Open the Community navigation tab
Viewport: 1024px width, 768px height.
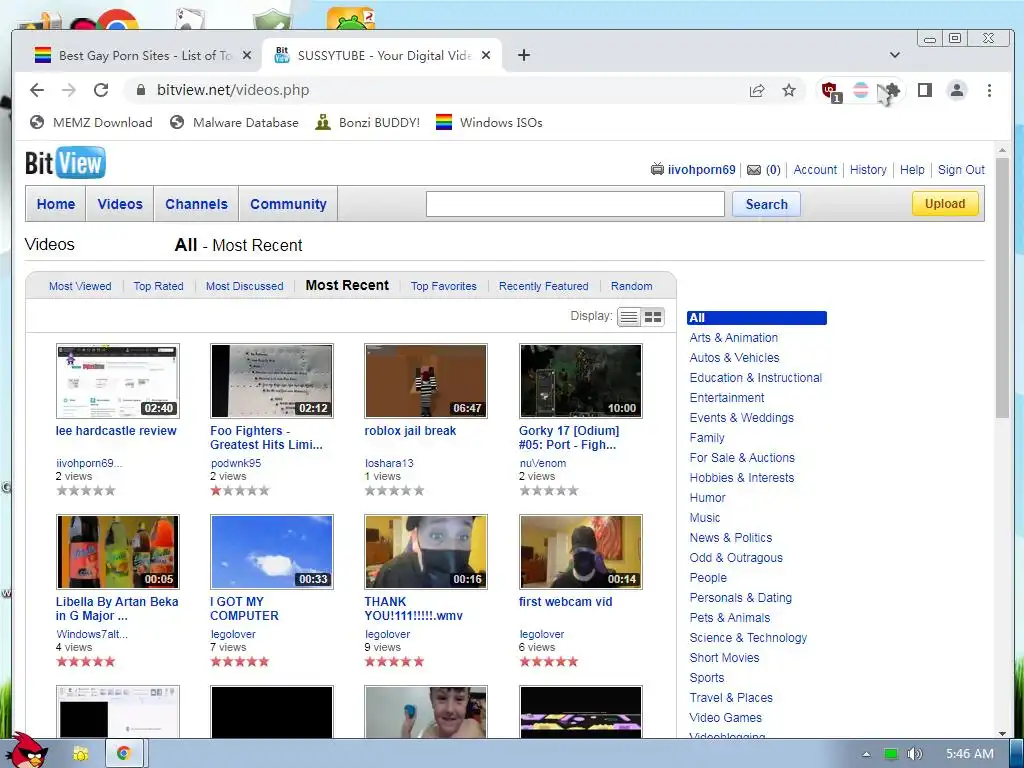tap(288, 204)
